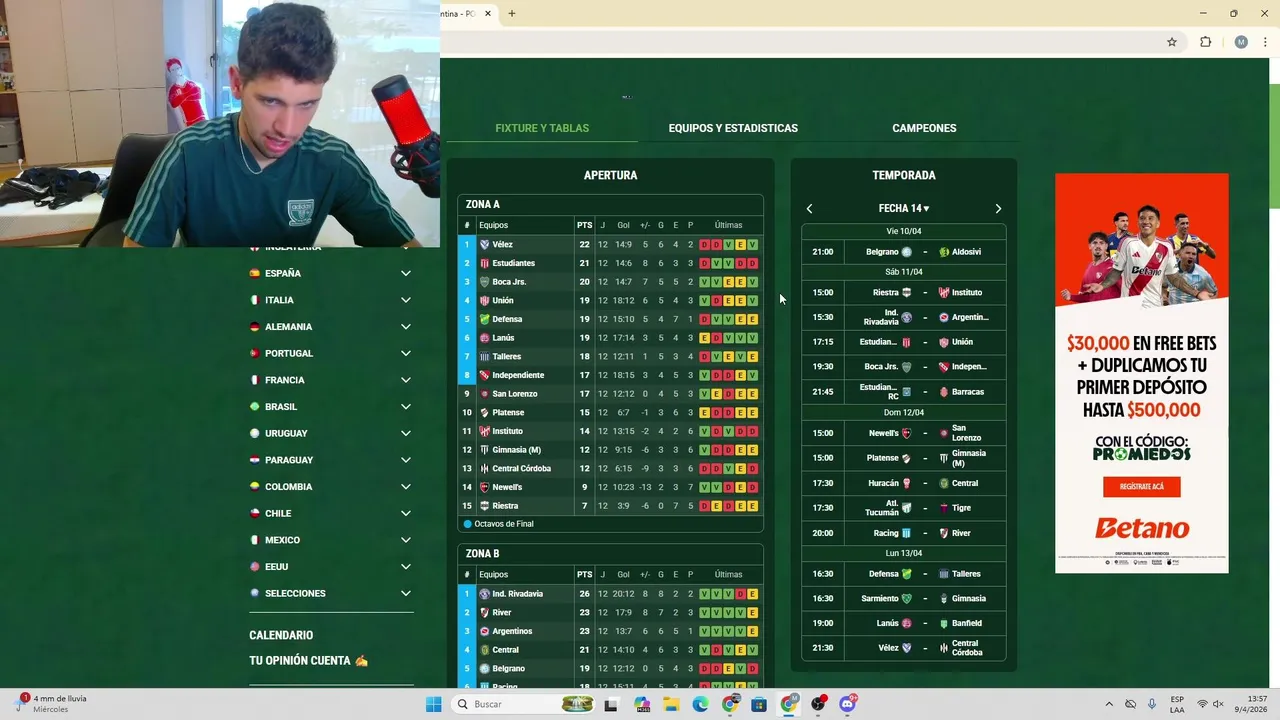Toggle the taskbar volume mute icon
The width and height of the screenshot is (1280, 720).
coord(1218,704)
